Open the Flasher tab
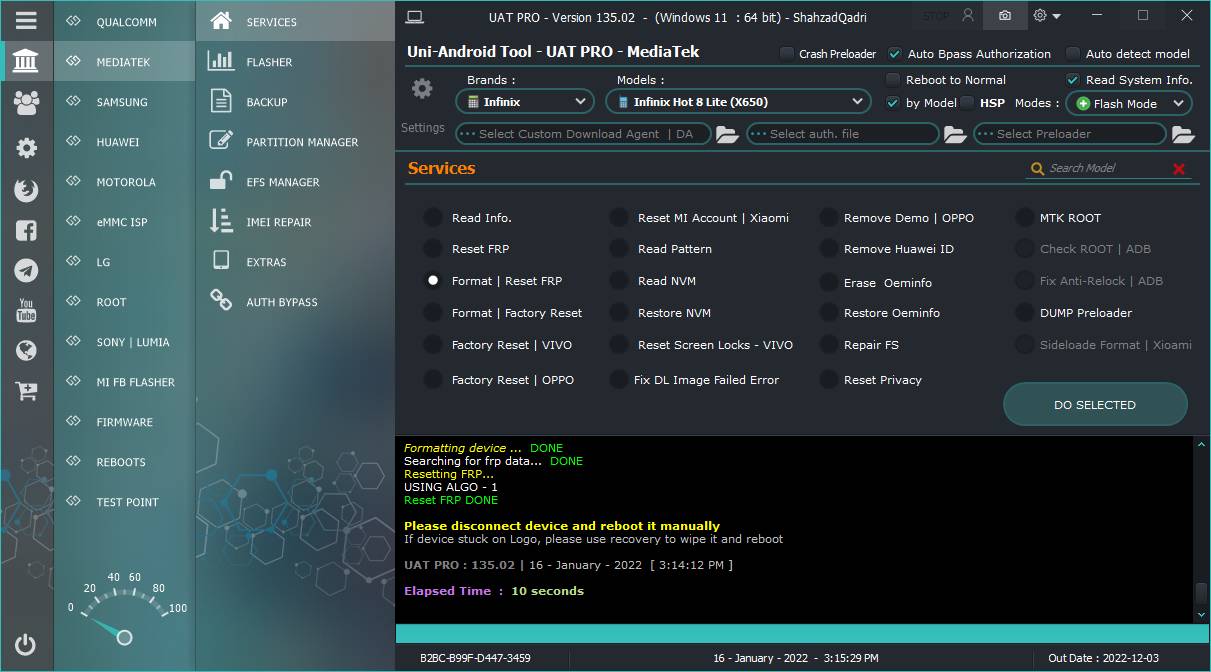Image resolution: width=1211 pixels, height=672 pixels. [x=295, y=62]
